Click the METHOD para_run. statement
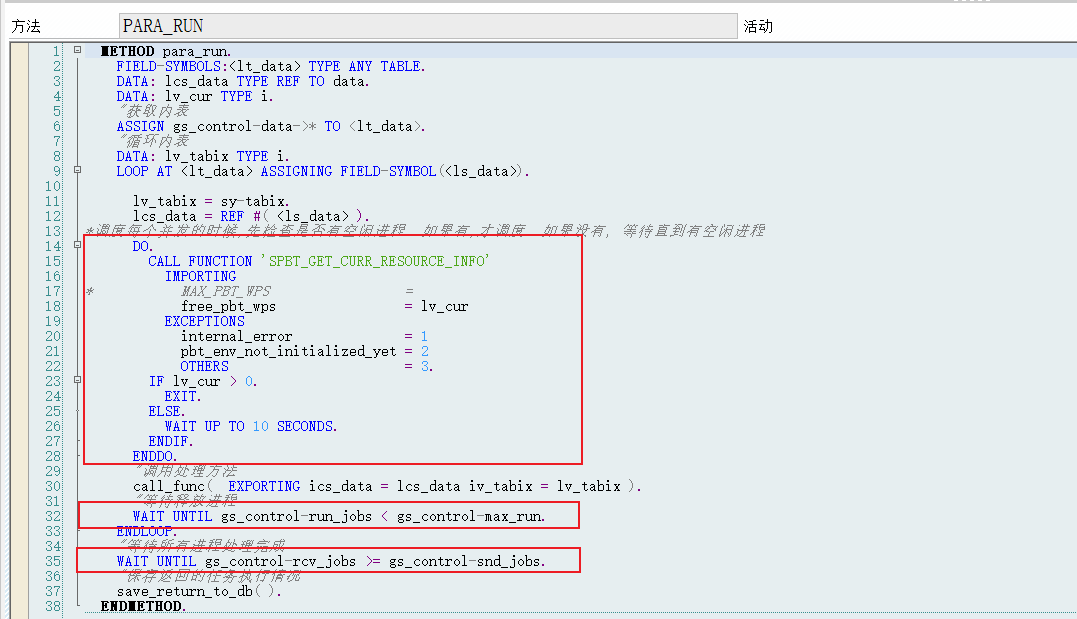 point(166,52)
